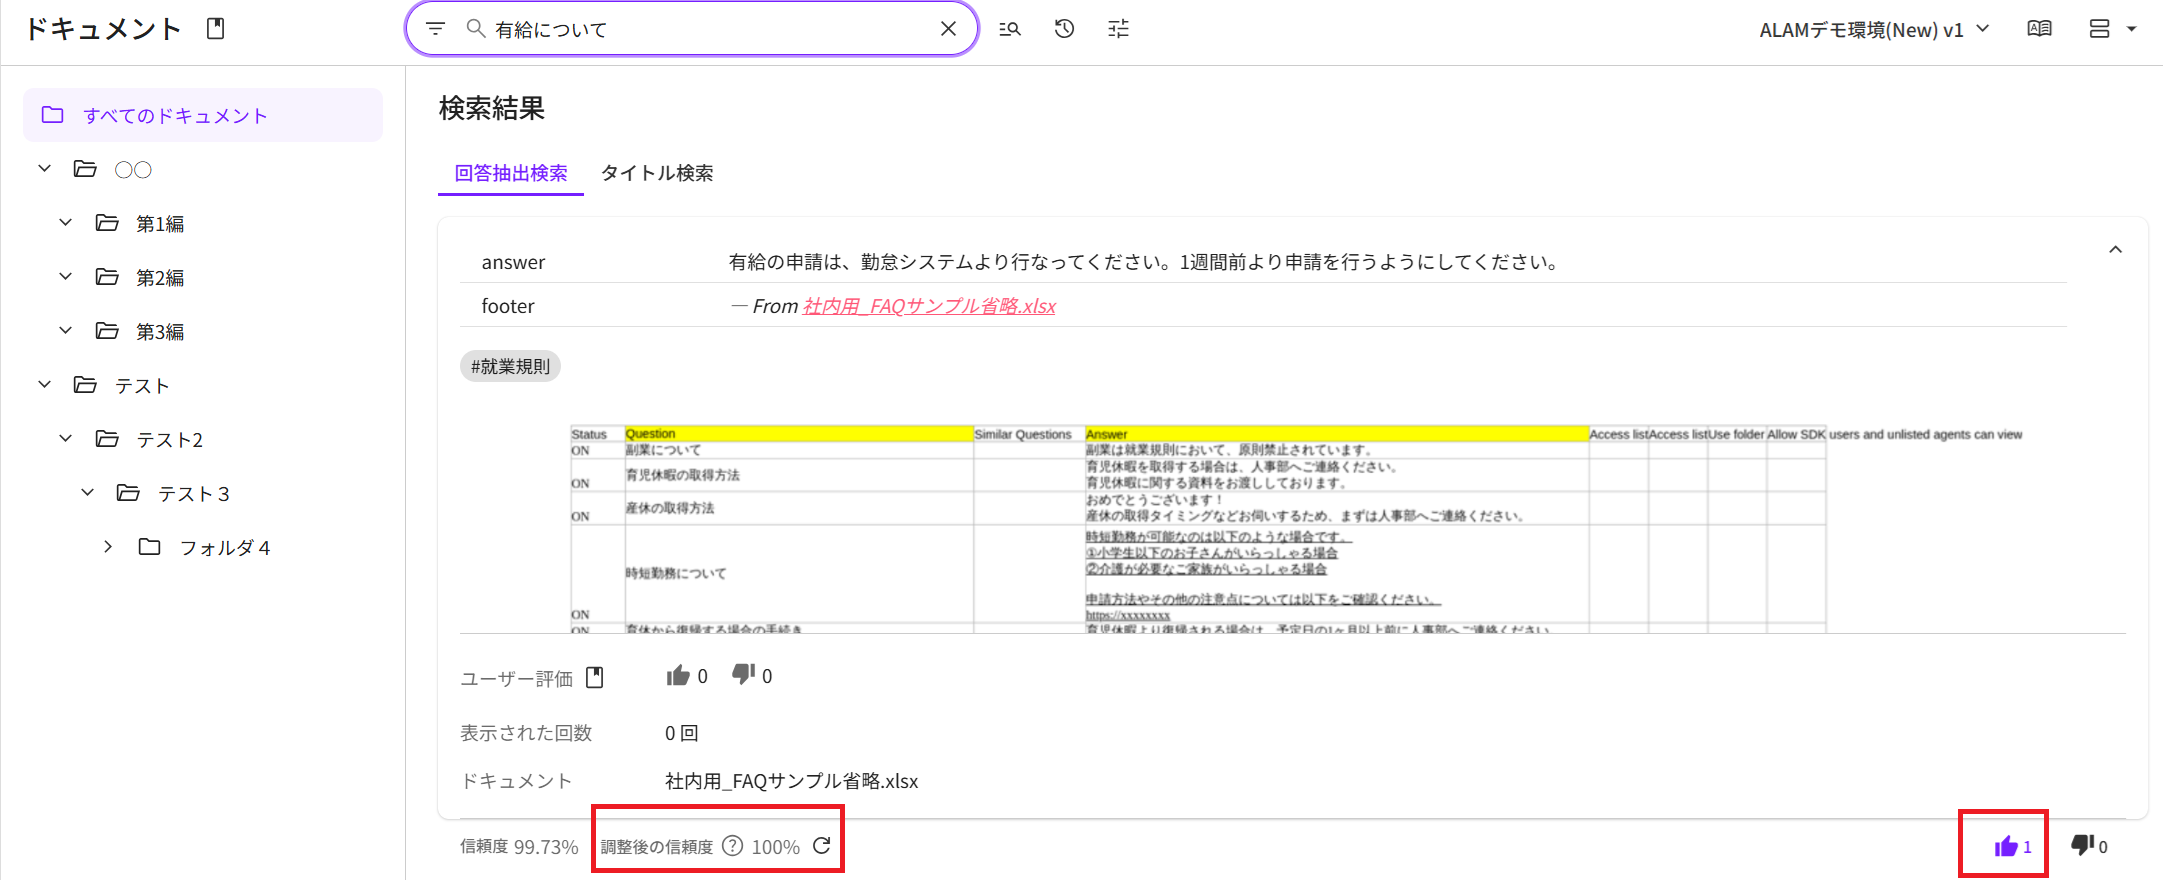
Task: Collapse the search result card chevron
Action: 2115,250
